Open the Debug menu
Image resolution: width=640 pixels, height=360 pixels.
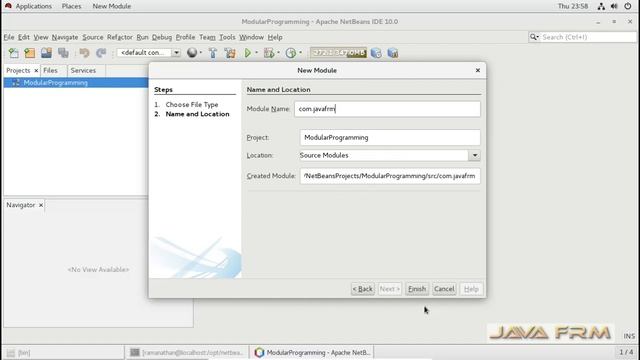click(162, 37)
